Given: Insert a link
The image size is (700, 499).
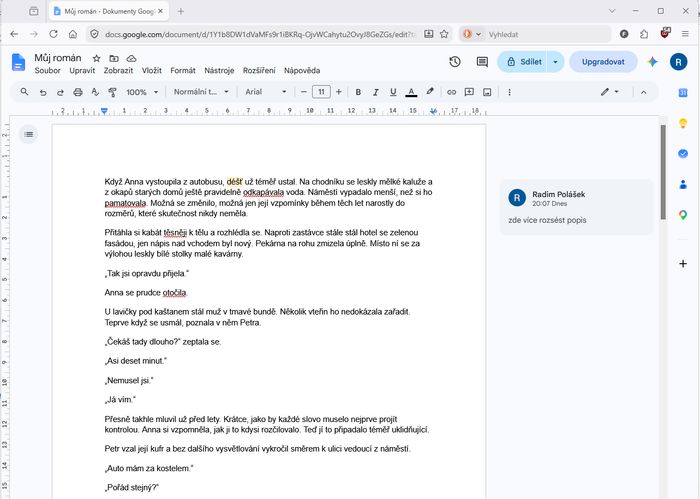Looking at the screenshot, I should click(451, 92).
